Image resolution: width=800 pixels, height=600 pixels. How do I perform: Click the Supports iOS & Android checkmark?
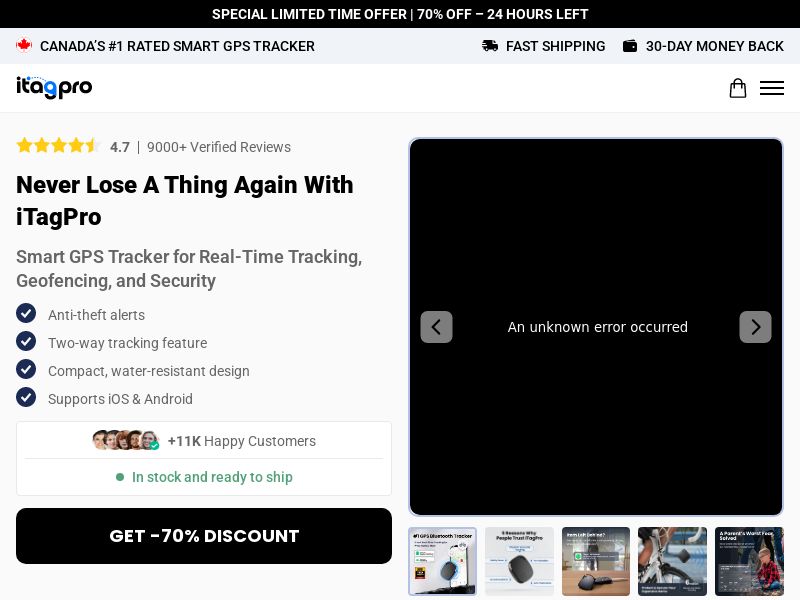[26, 398]
